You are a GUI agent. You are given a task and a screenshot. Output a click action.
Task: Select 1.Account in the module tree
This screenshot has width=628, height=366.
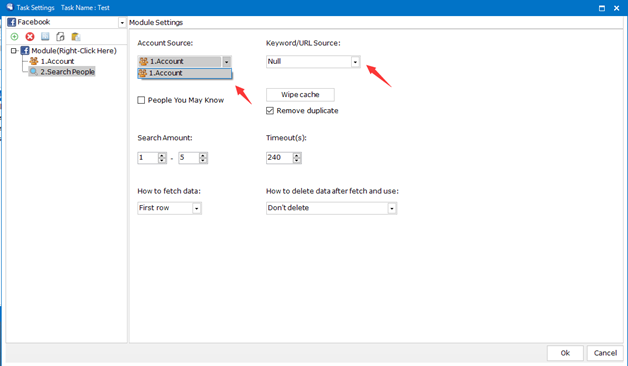(x=57, y=61)
